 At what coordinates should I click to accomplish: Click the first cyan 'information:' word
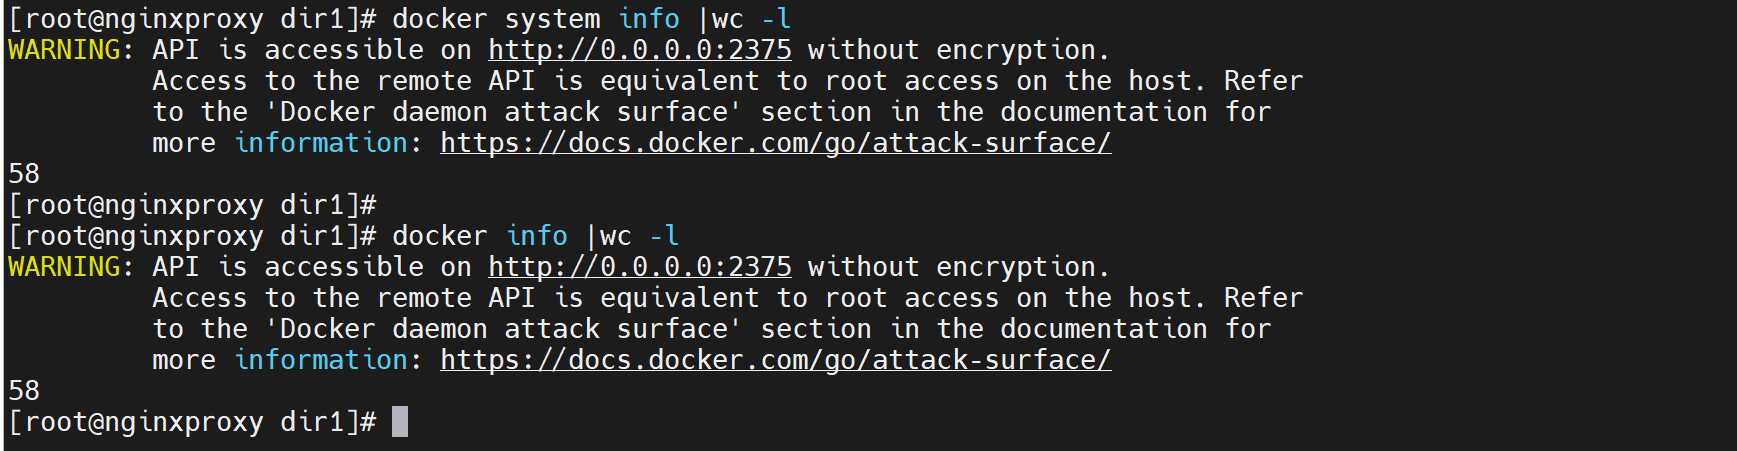pos(321,143)
